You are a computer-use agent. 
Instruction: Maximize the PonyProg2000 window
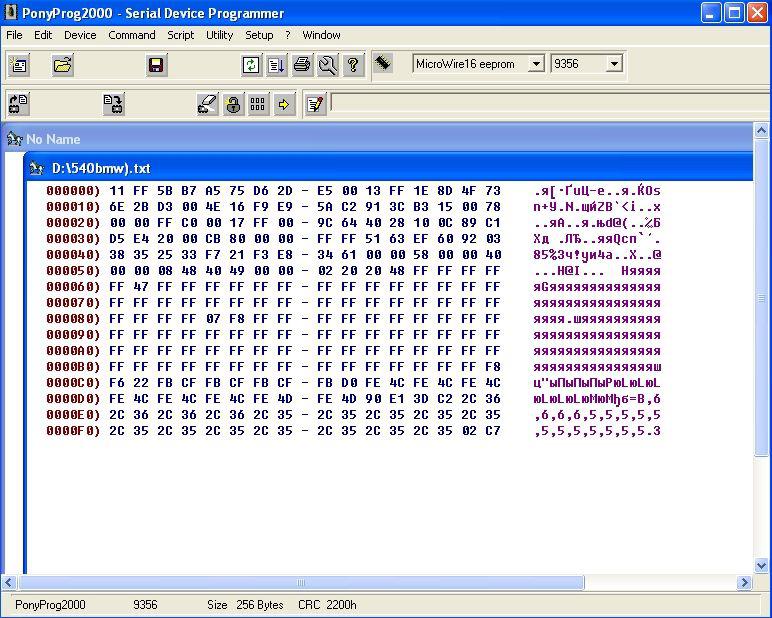734,13
